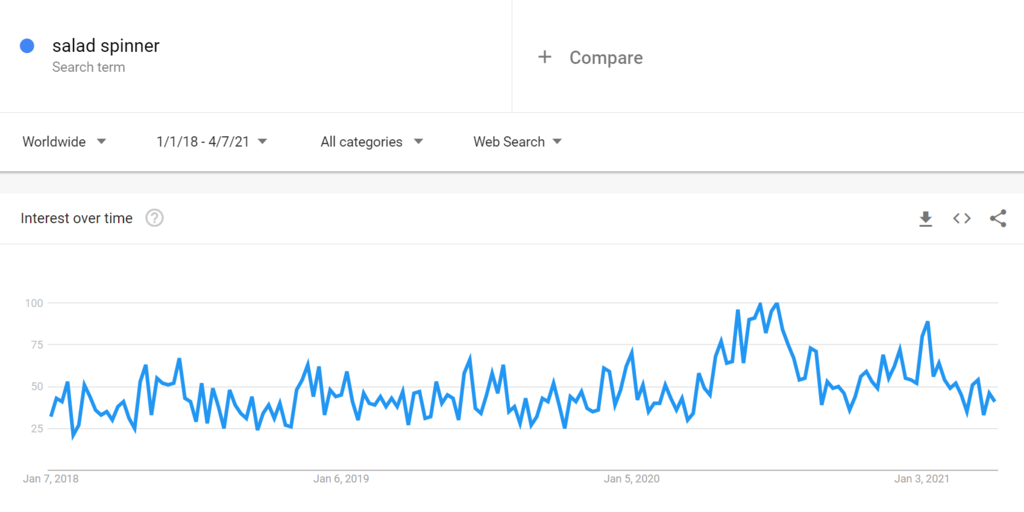The height and width of the screenshot is (512, 1024).
Task: Click the Interest over time heading
Action: pos(77,218)
